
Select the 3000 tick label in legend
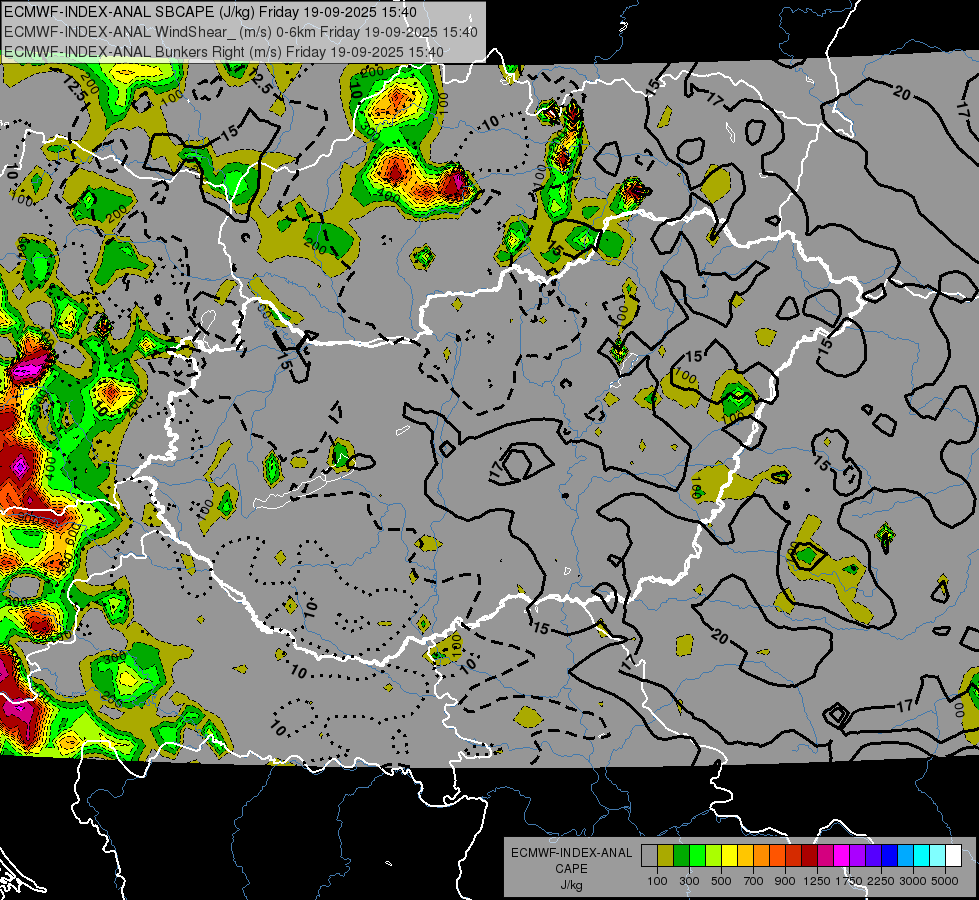(913, 881)
